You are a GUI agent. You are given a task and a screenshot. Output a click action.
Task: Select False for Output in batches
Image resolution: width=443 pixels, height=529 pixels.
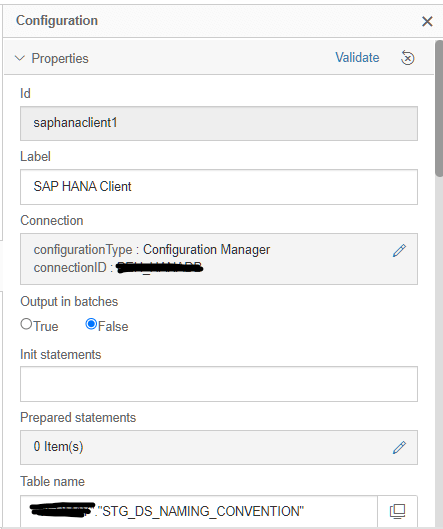(91, 324)
